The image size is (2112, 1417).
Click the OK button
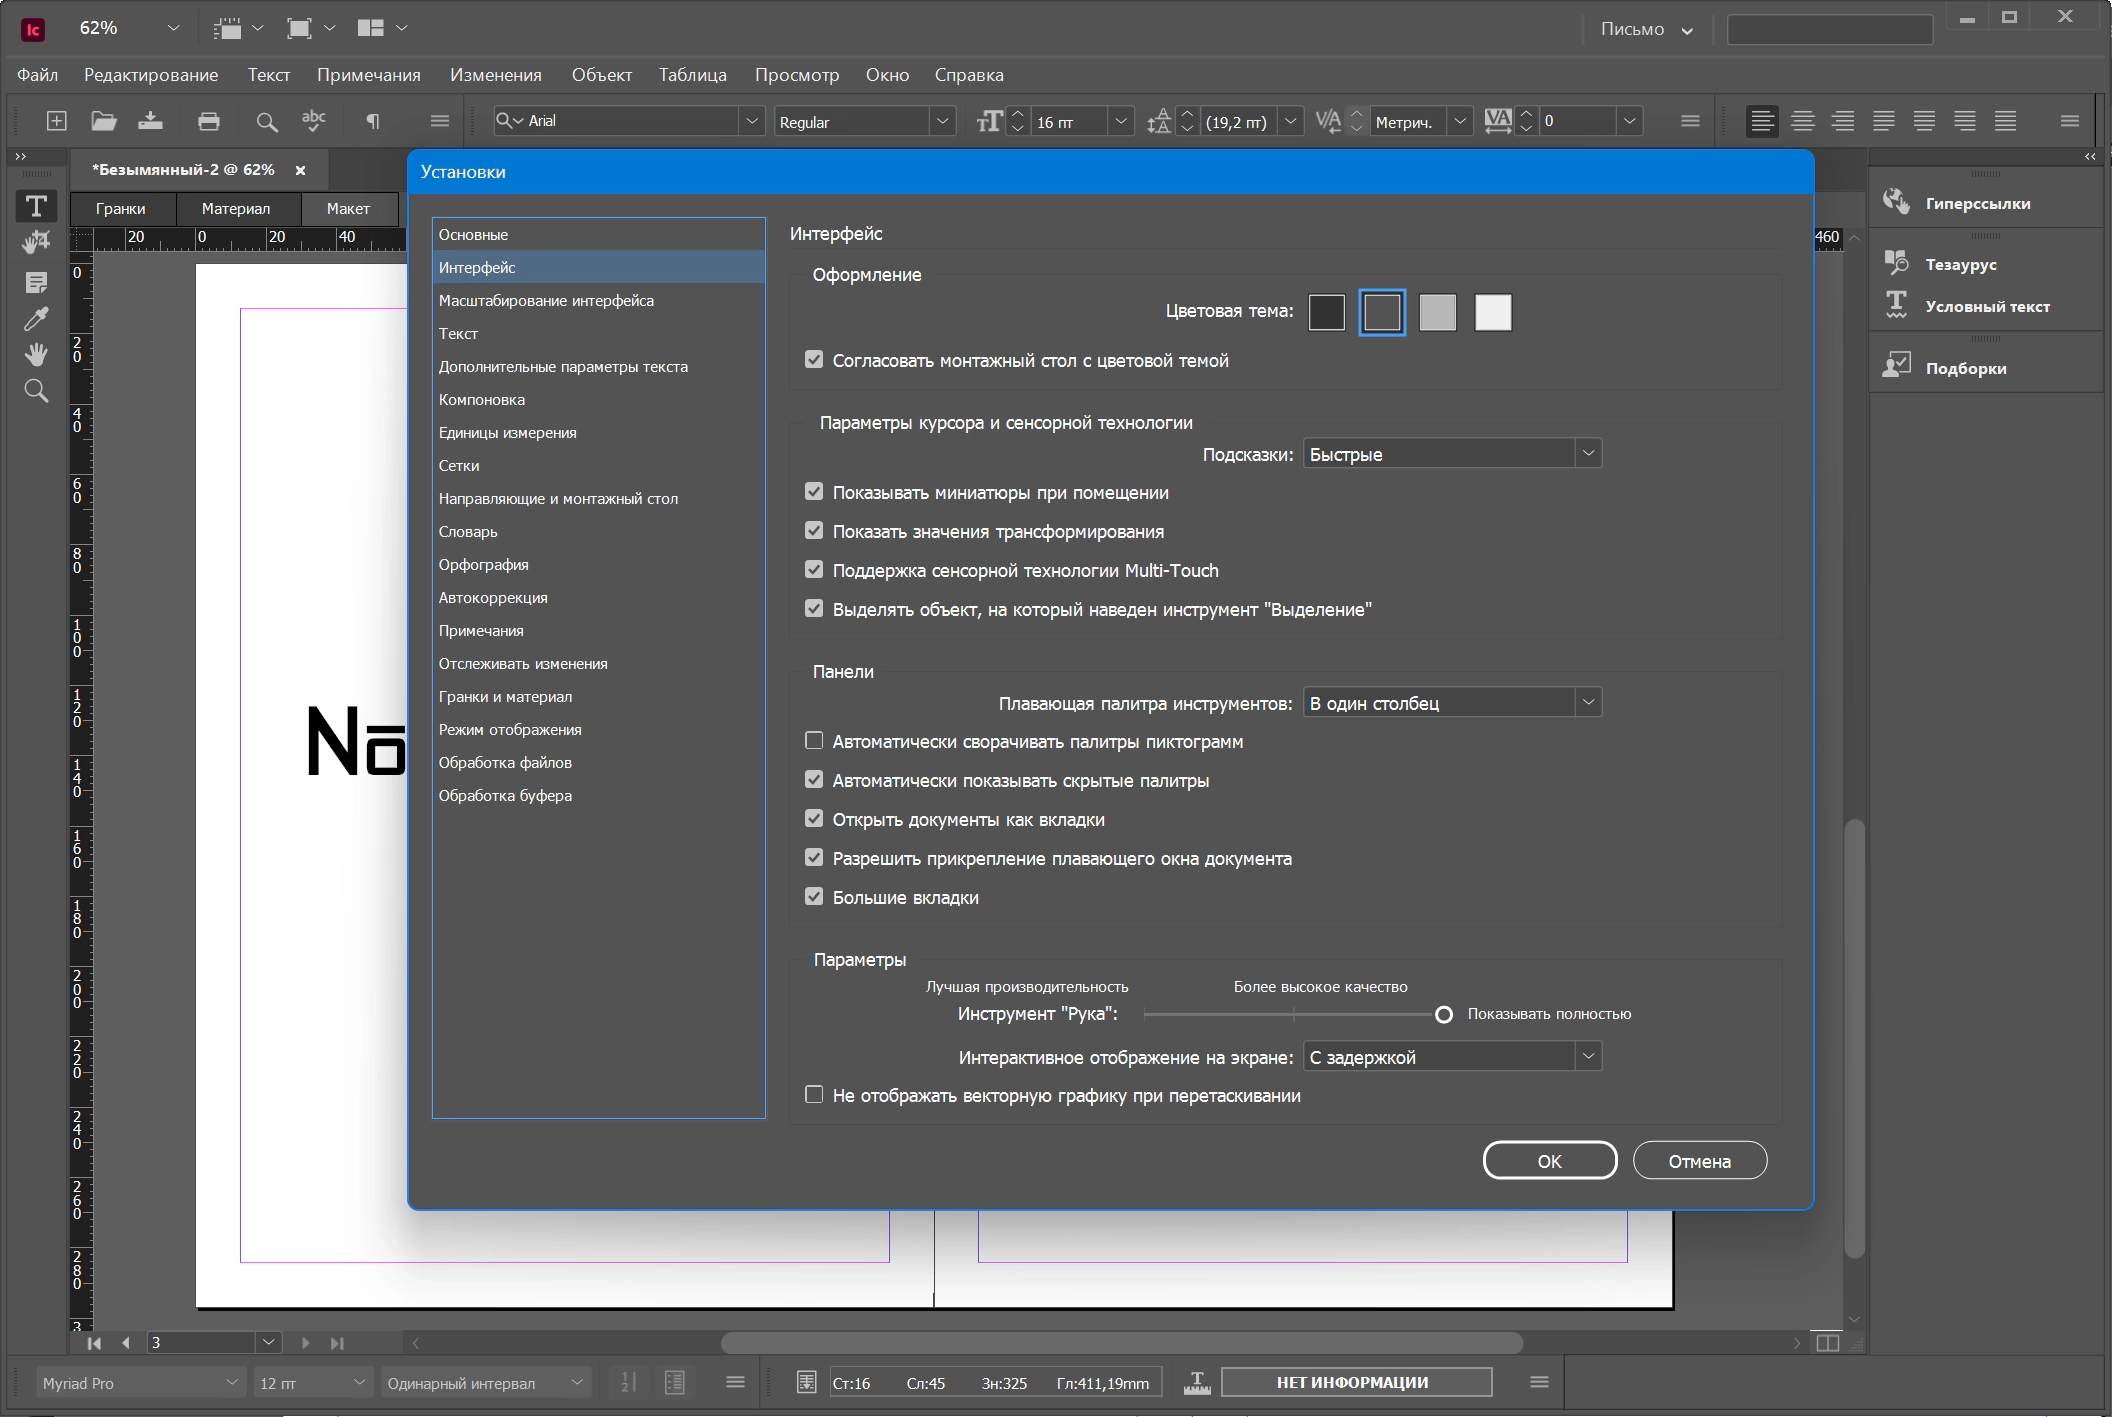pos(1549,1161)
